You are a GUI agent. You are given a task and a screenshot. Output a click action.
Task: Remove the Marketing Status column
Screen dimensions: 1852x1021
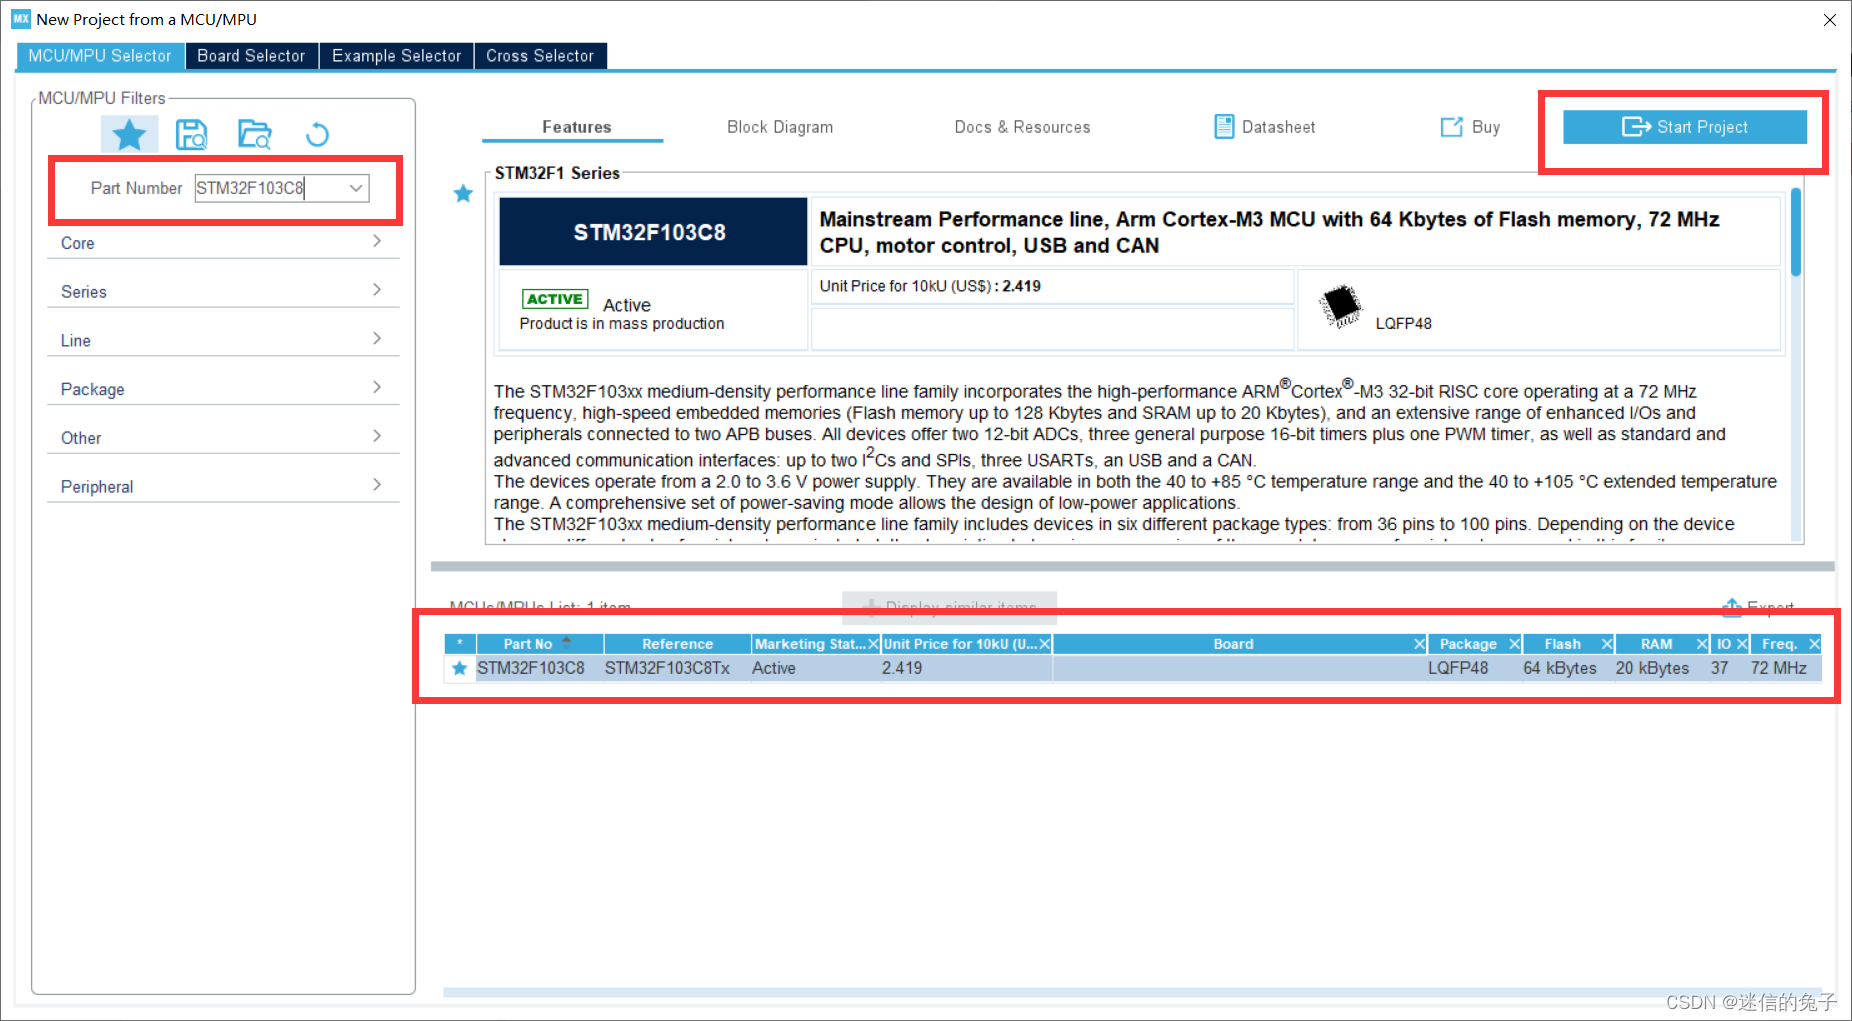tap(872, 644)
